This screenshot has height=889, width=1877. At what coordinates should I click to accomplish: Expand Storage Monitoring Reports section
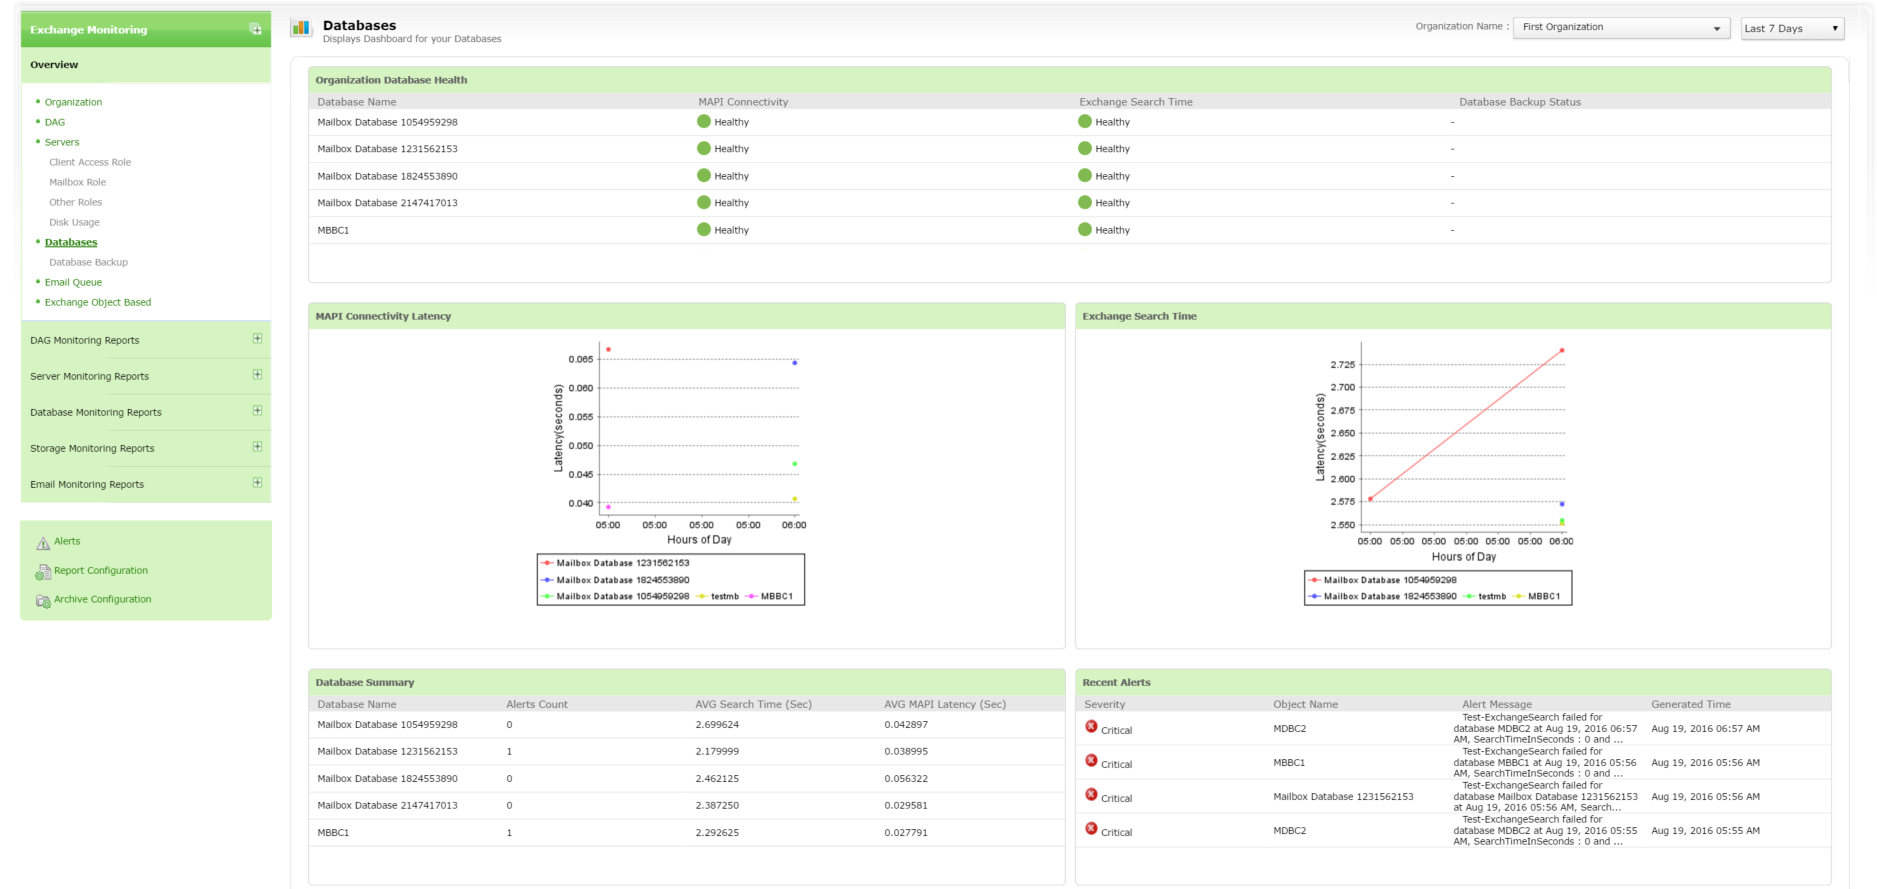pyautogui.click(x=257, y=447)
